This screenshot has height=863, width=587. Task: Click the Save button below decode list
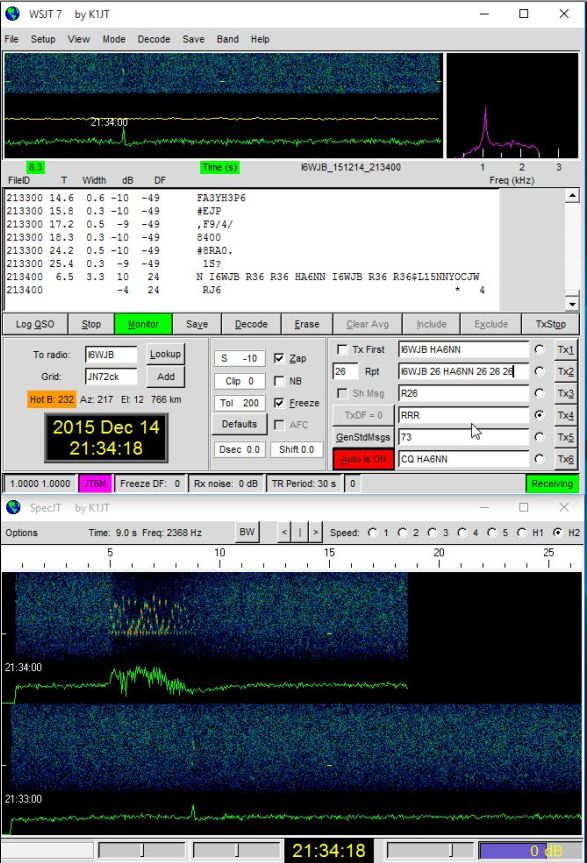pos(197,324)
